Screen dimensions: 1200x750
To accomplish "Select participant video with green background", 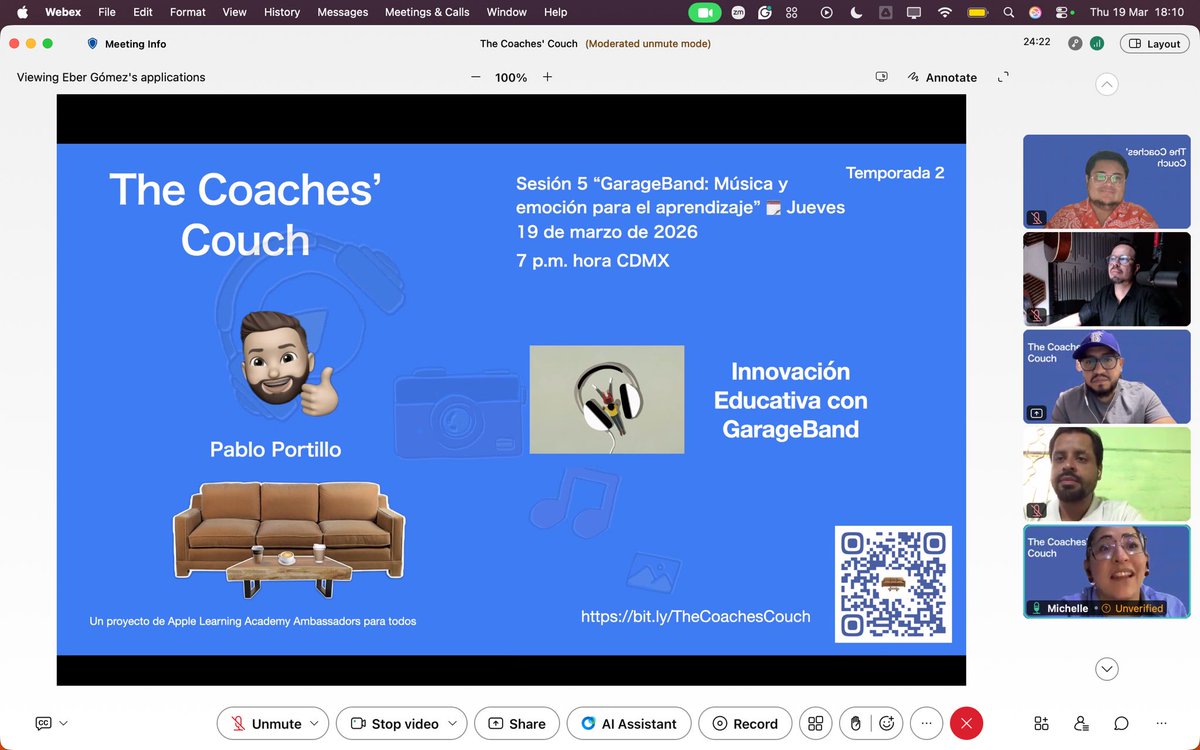I will click(1106, 474).
